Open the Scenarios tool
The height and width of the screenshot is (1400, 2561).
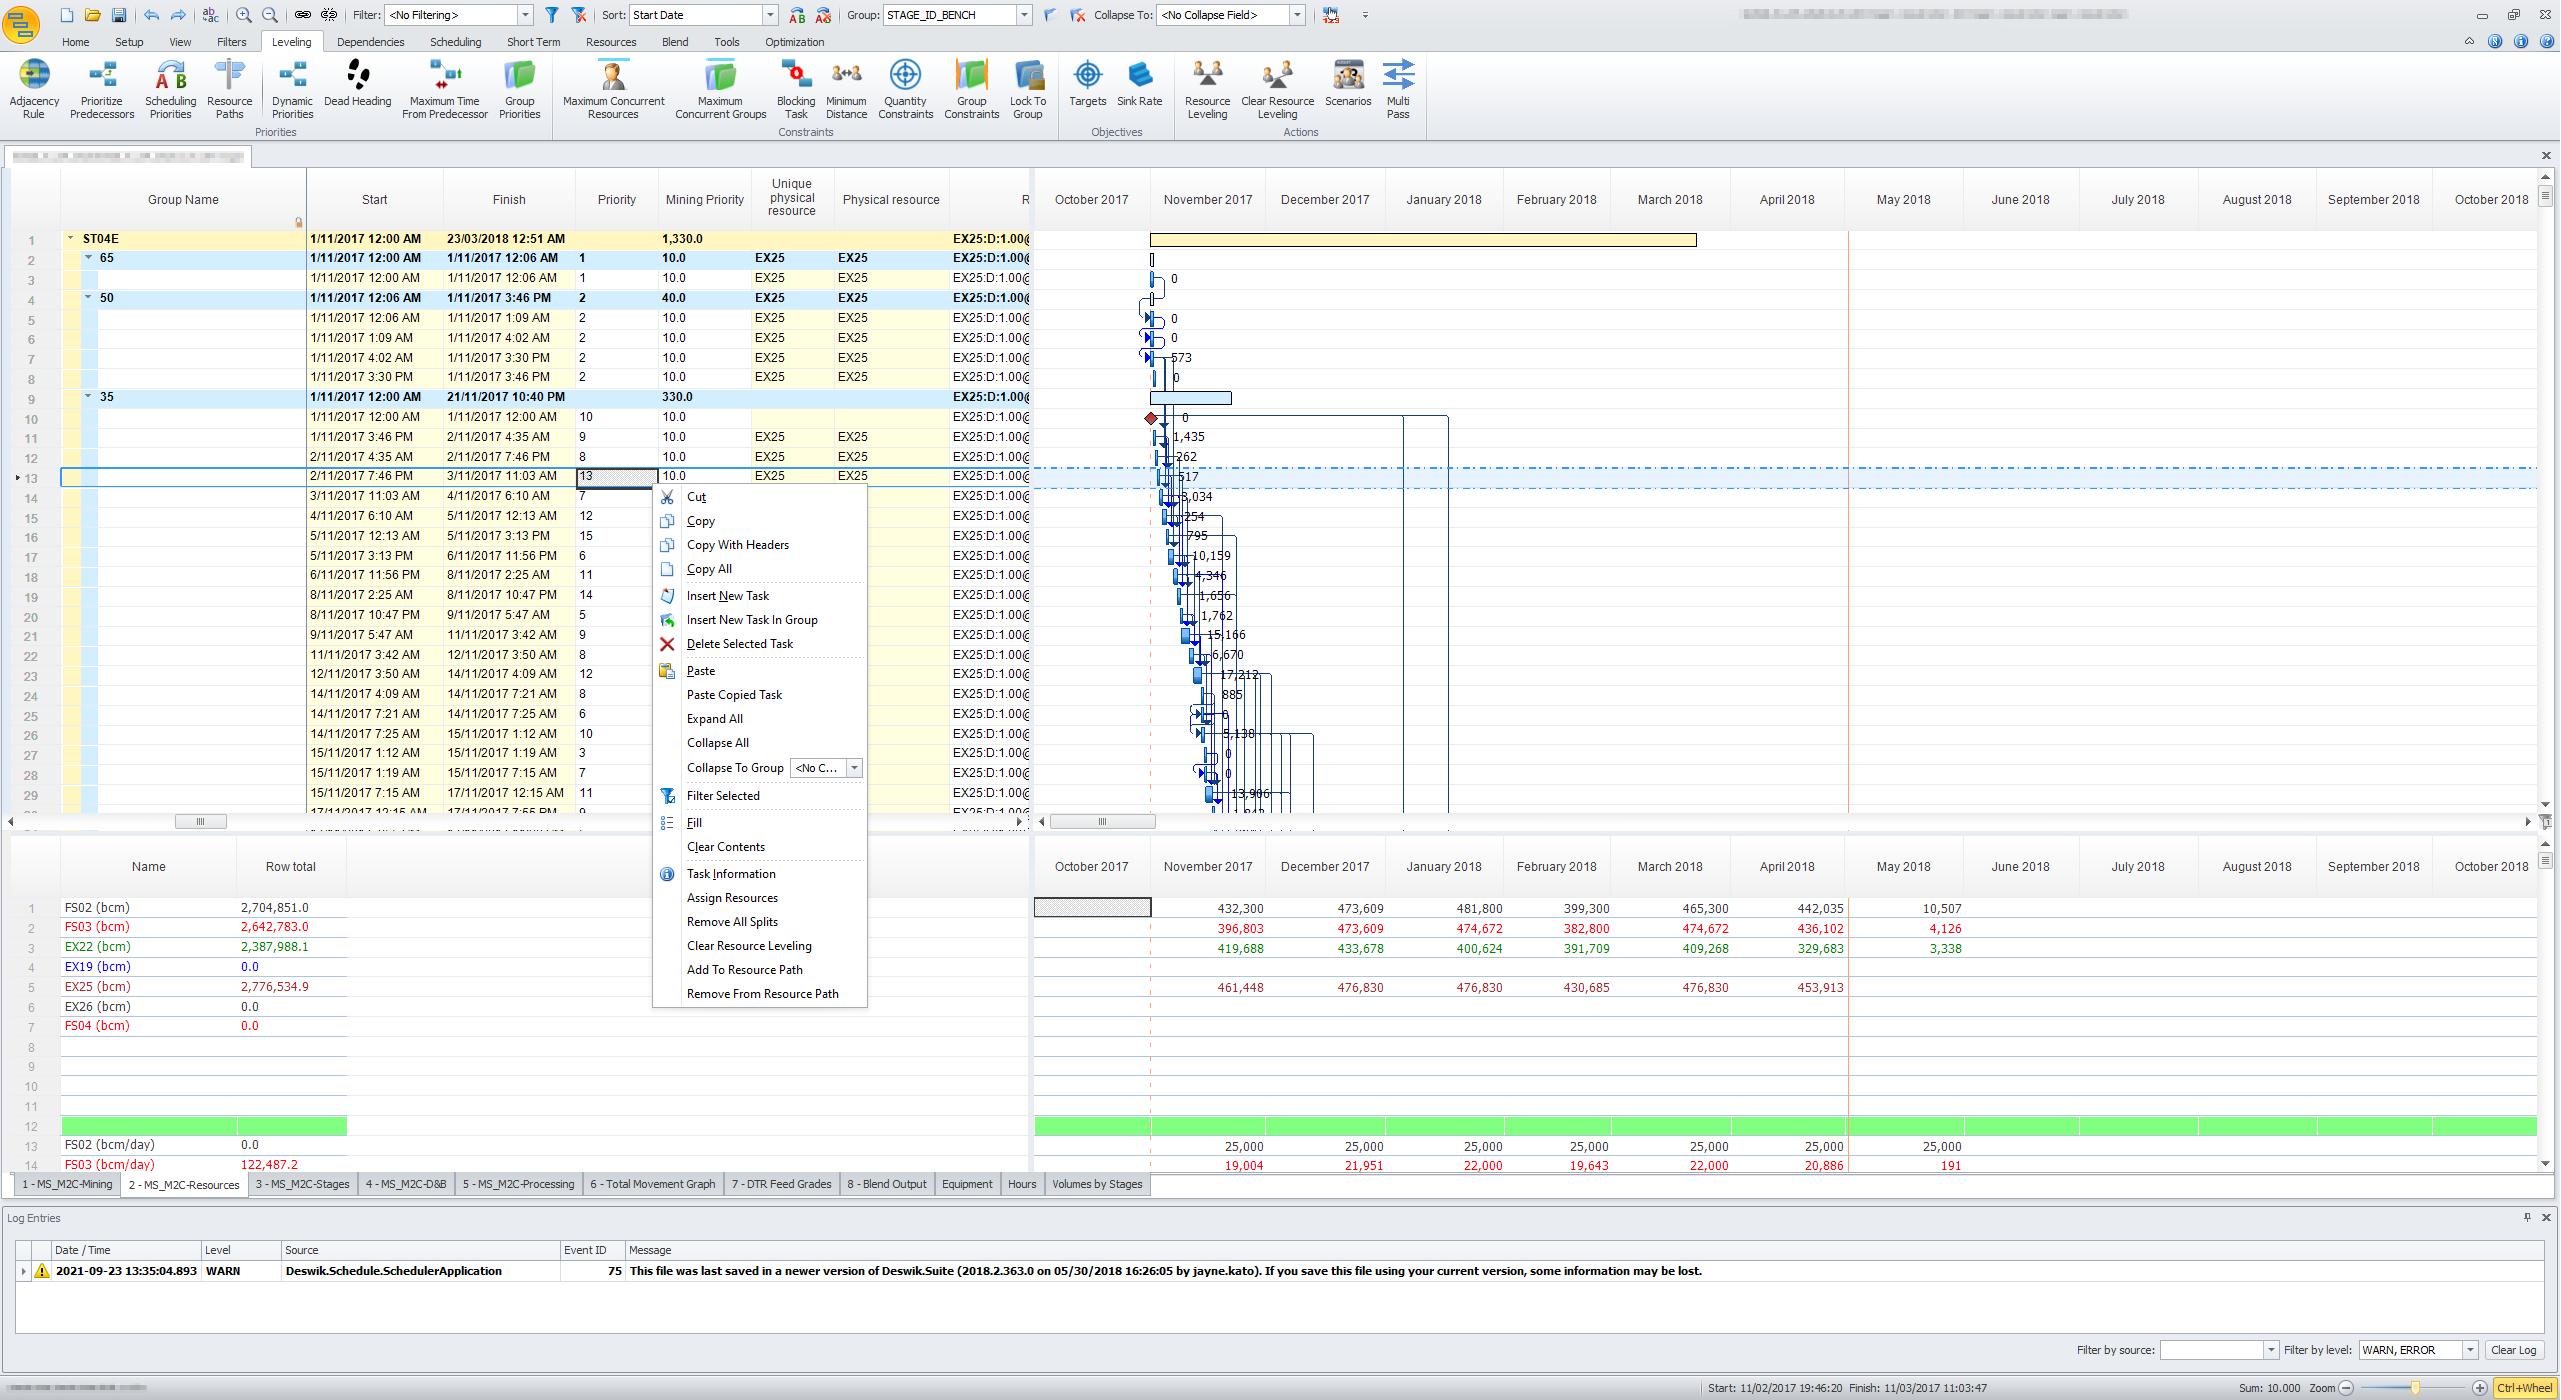click(x=1347, y=89)
